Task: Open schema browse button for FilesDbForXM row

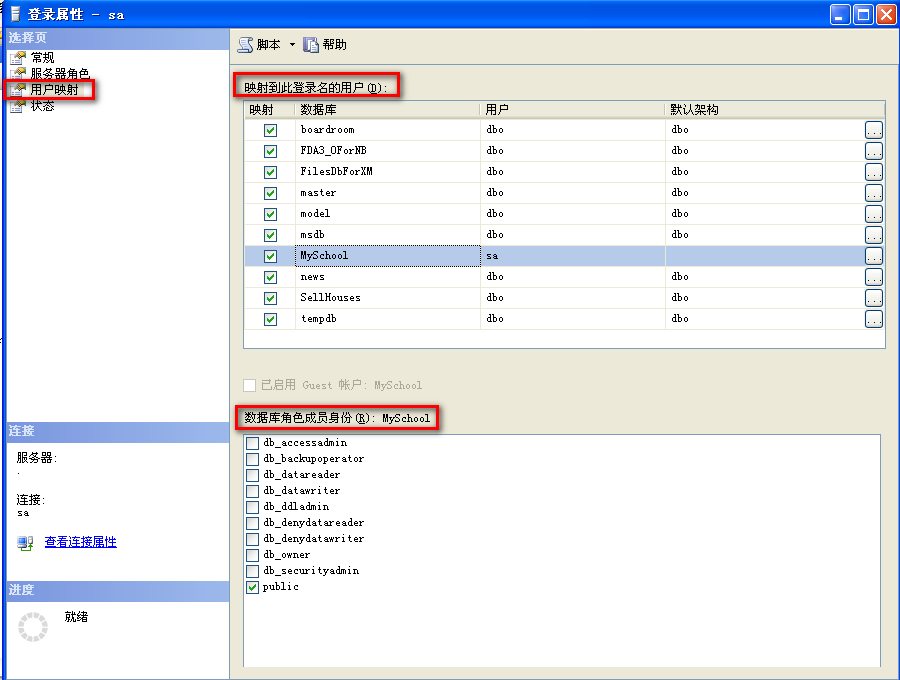Action: pos(874,172)
